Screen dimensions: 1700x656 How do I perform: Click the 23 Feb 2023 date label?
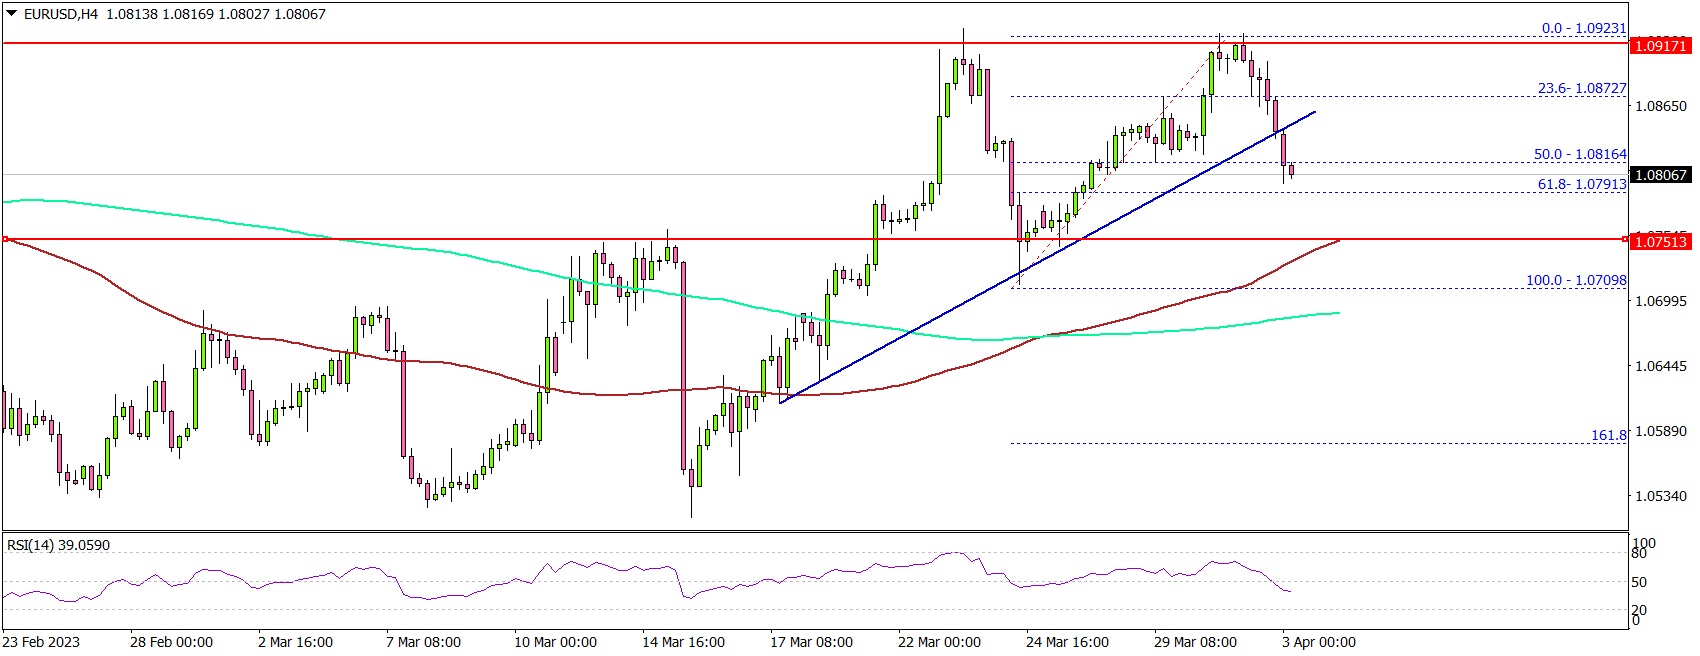pos(41,642)
